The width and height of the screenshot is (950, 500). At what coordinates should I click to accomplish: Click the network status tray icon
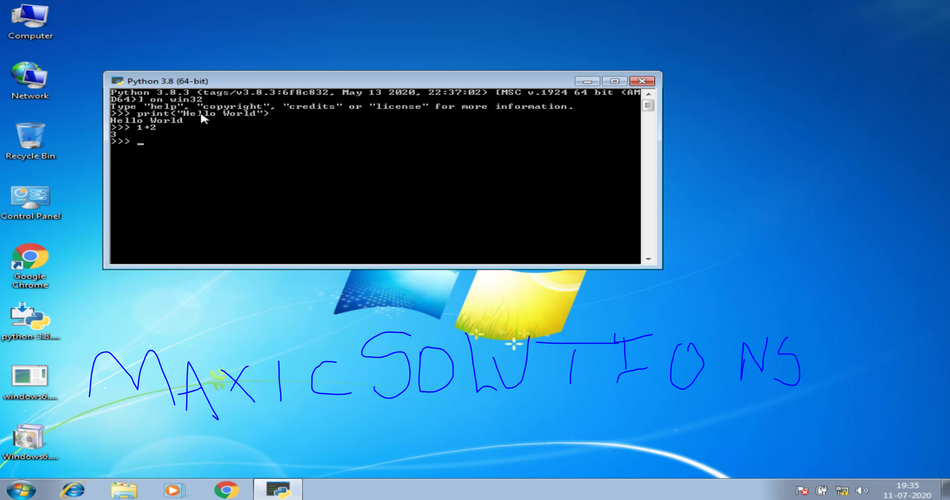tap(841, 491)
